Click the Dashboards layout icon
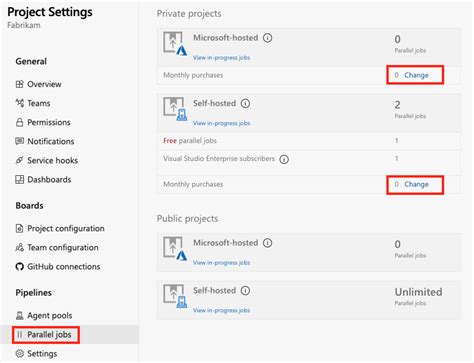This screenshot has height=363, width=474. (19, 180)
